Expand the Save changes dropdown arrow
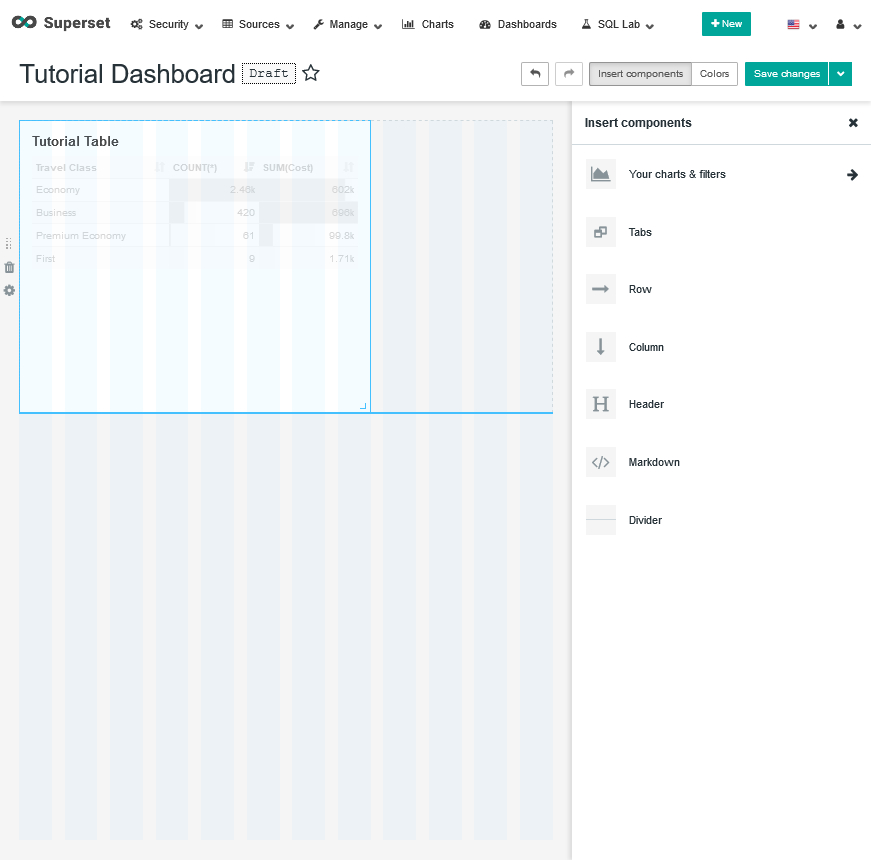The width and height of the screenshot is (871, 860). [840, 74]
